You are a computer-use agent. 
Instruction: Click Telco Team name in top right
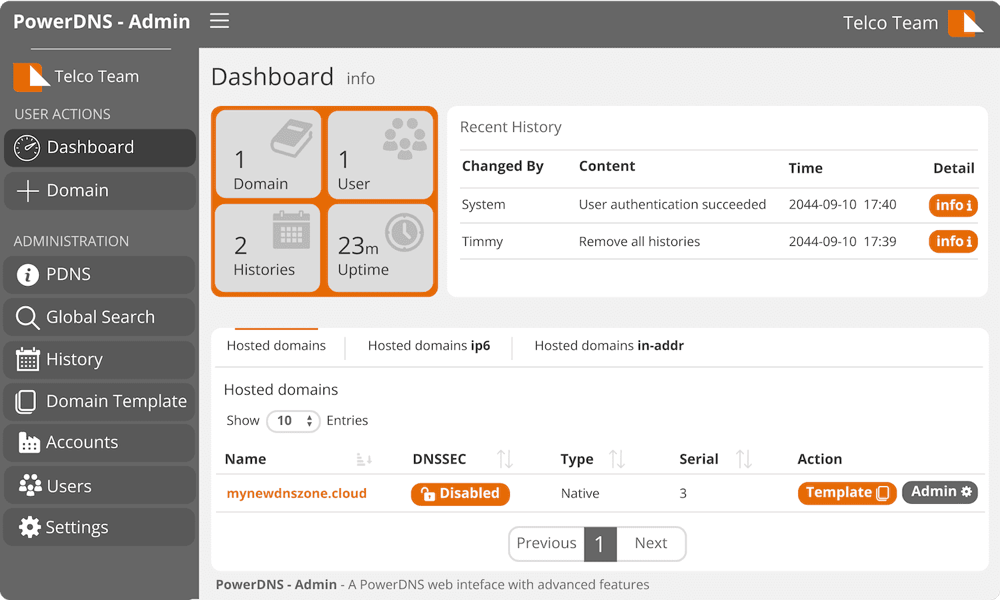[x=890, y=24]
